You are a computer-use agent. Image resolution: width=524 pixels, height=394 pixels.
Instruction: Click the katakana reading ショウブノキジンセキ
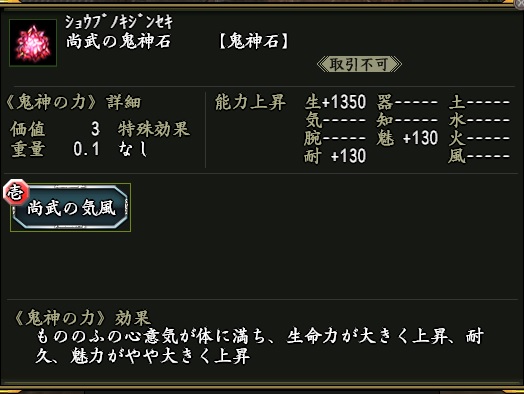119,22
